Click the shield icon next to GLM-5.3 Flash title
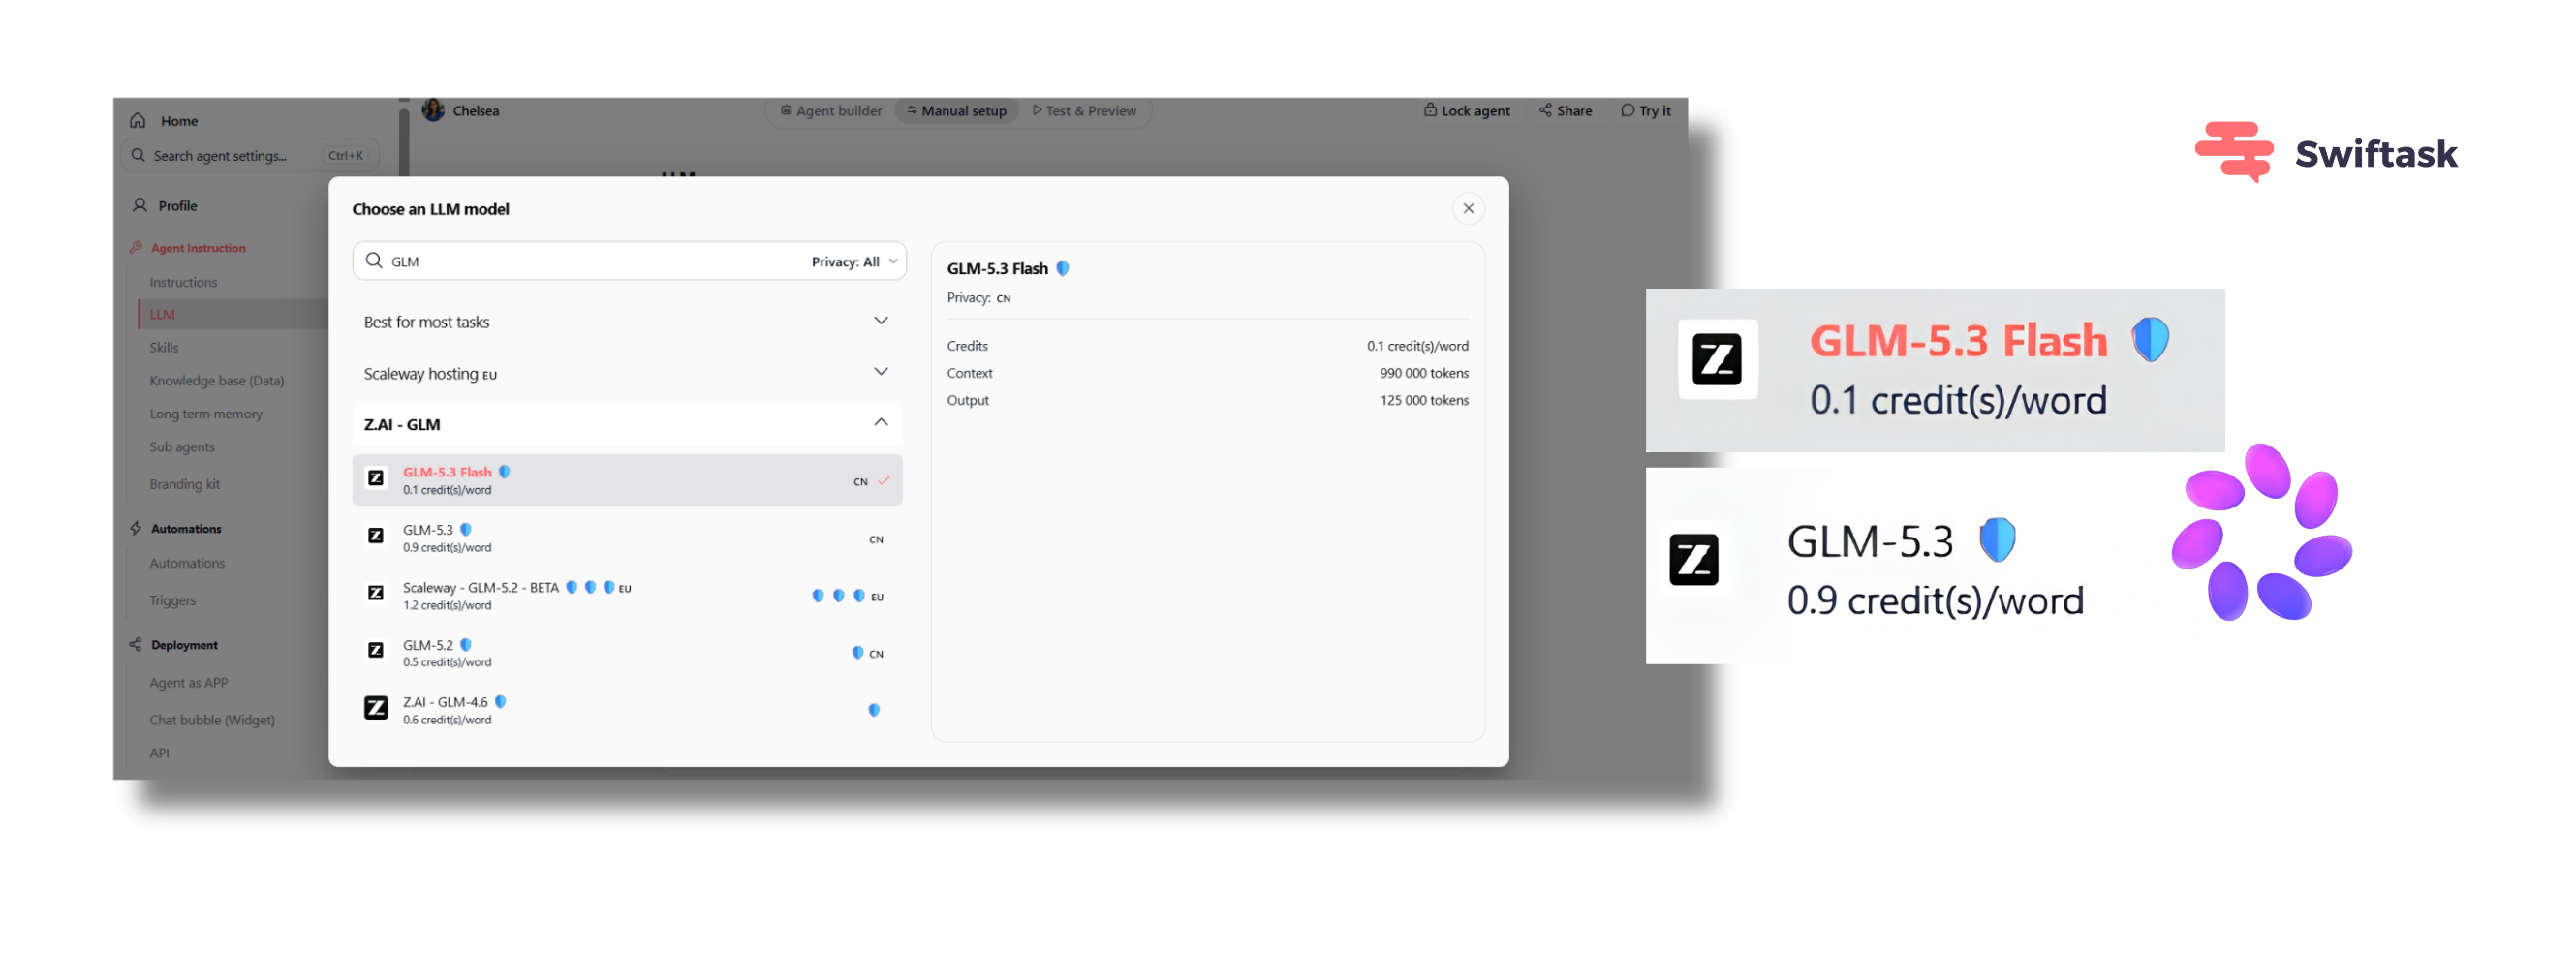The image size is (2576, 953). click(x=1063, y=268)
